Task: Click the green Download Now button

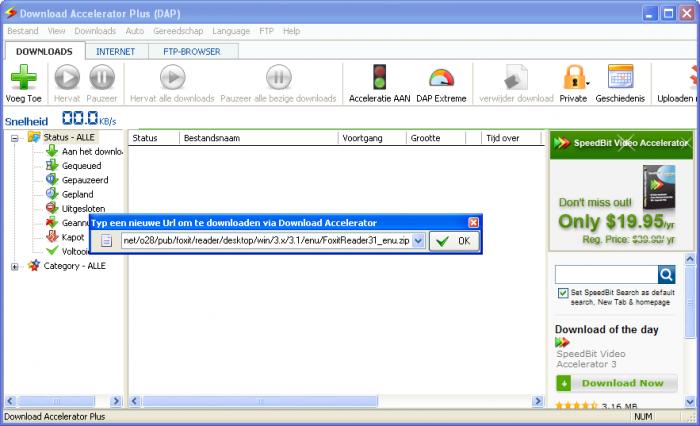Action: [613, 383]
